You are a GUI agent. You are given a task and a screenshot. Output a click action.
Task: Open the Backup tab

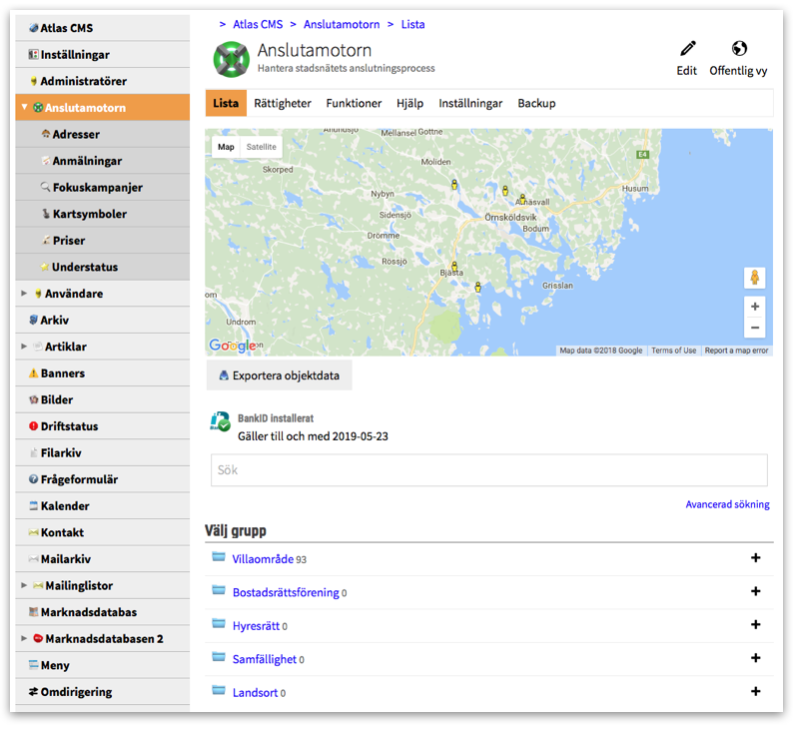coord(536,103)
